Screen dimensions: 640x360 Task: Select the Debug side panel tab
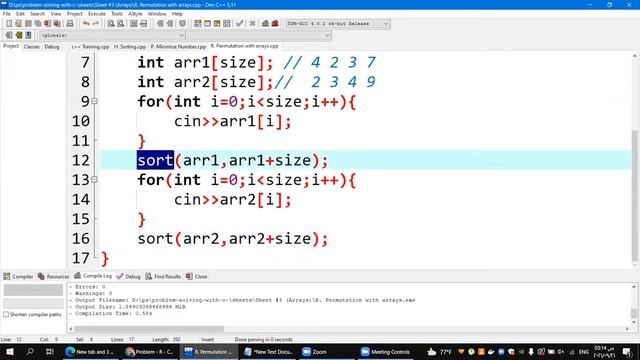click(x=52, y=47)
